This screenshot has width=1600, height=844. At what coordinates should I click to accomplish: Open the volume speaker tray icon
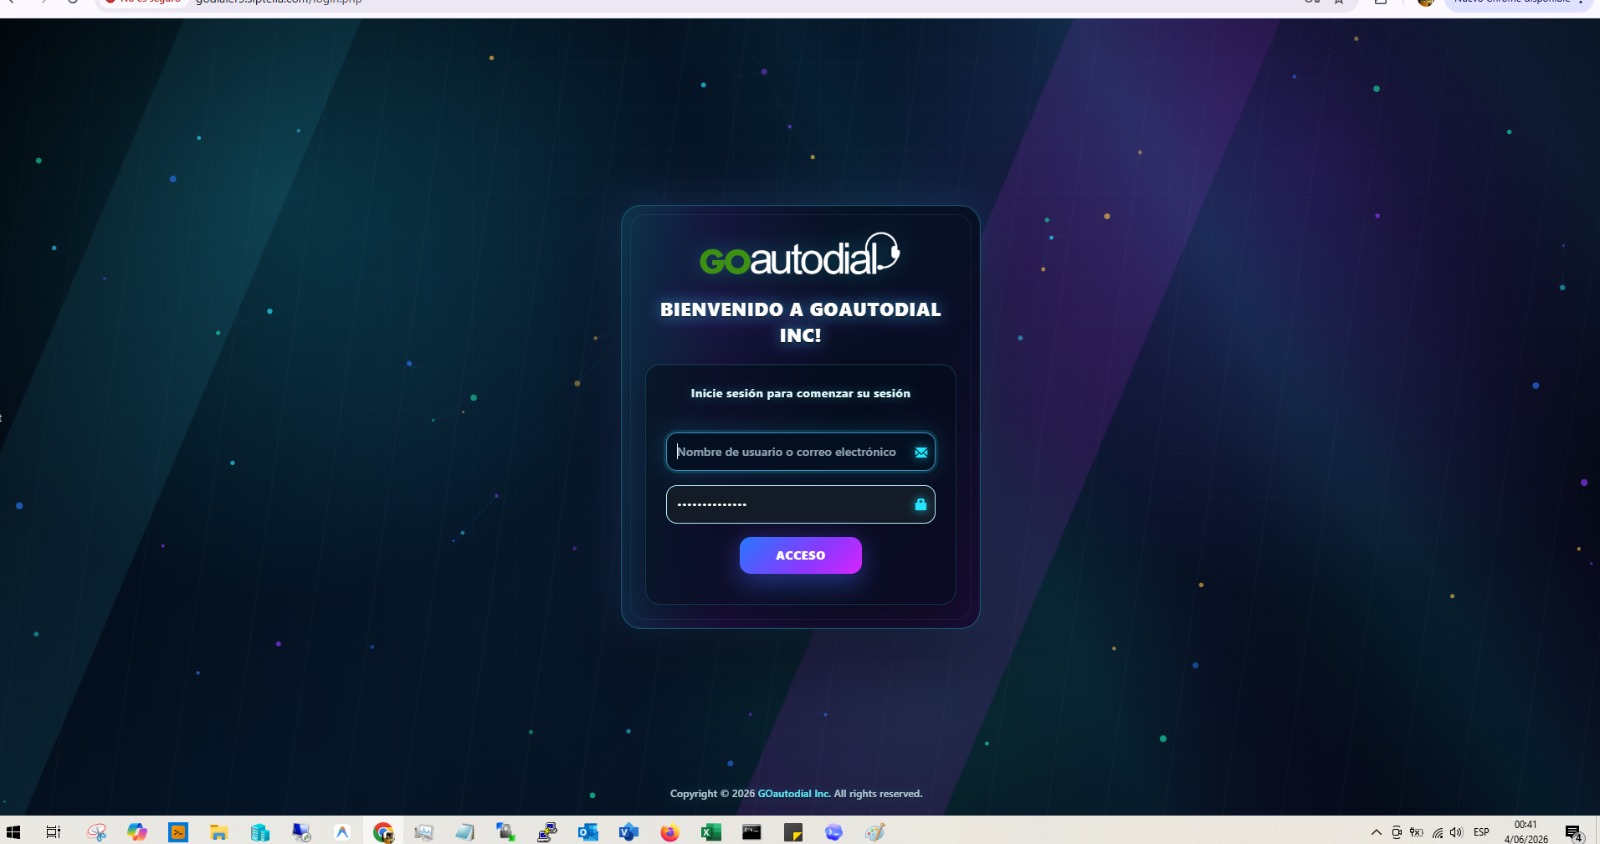pos(1456,832)
